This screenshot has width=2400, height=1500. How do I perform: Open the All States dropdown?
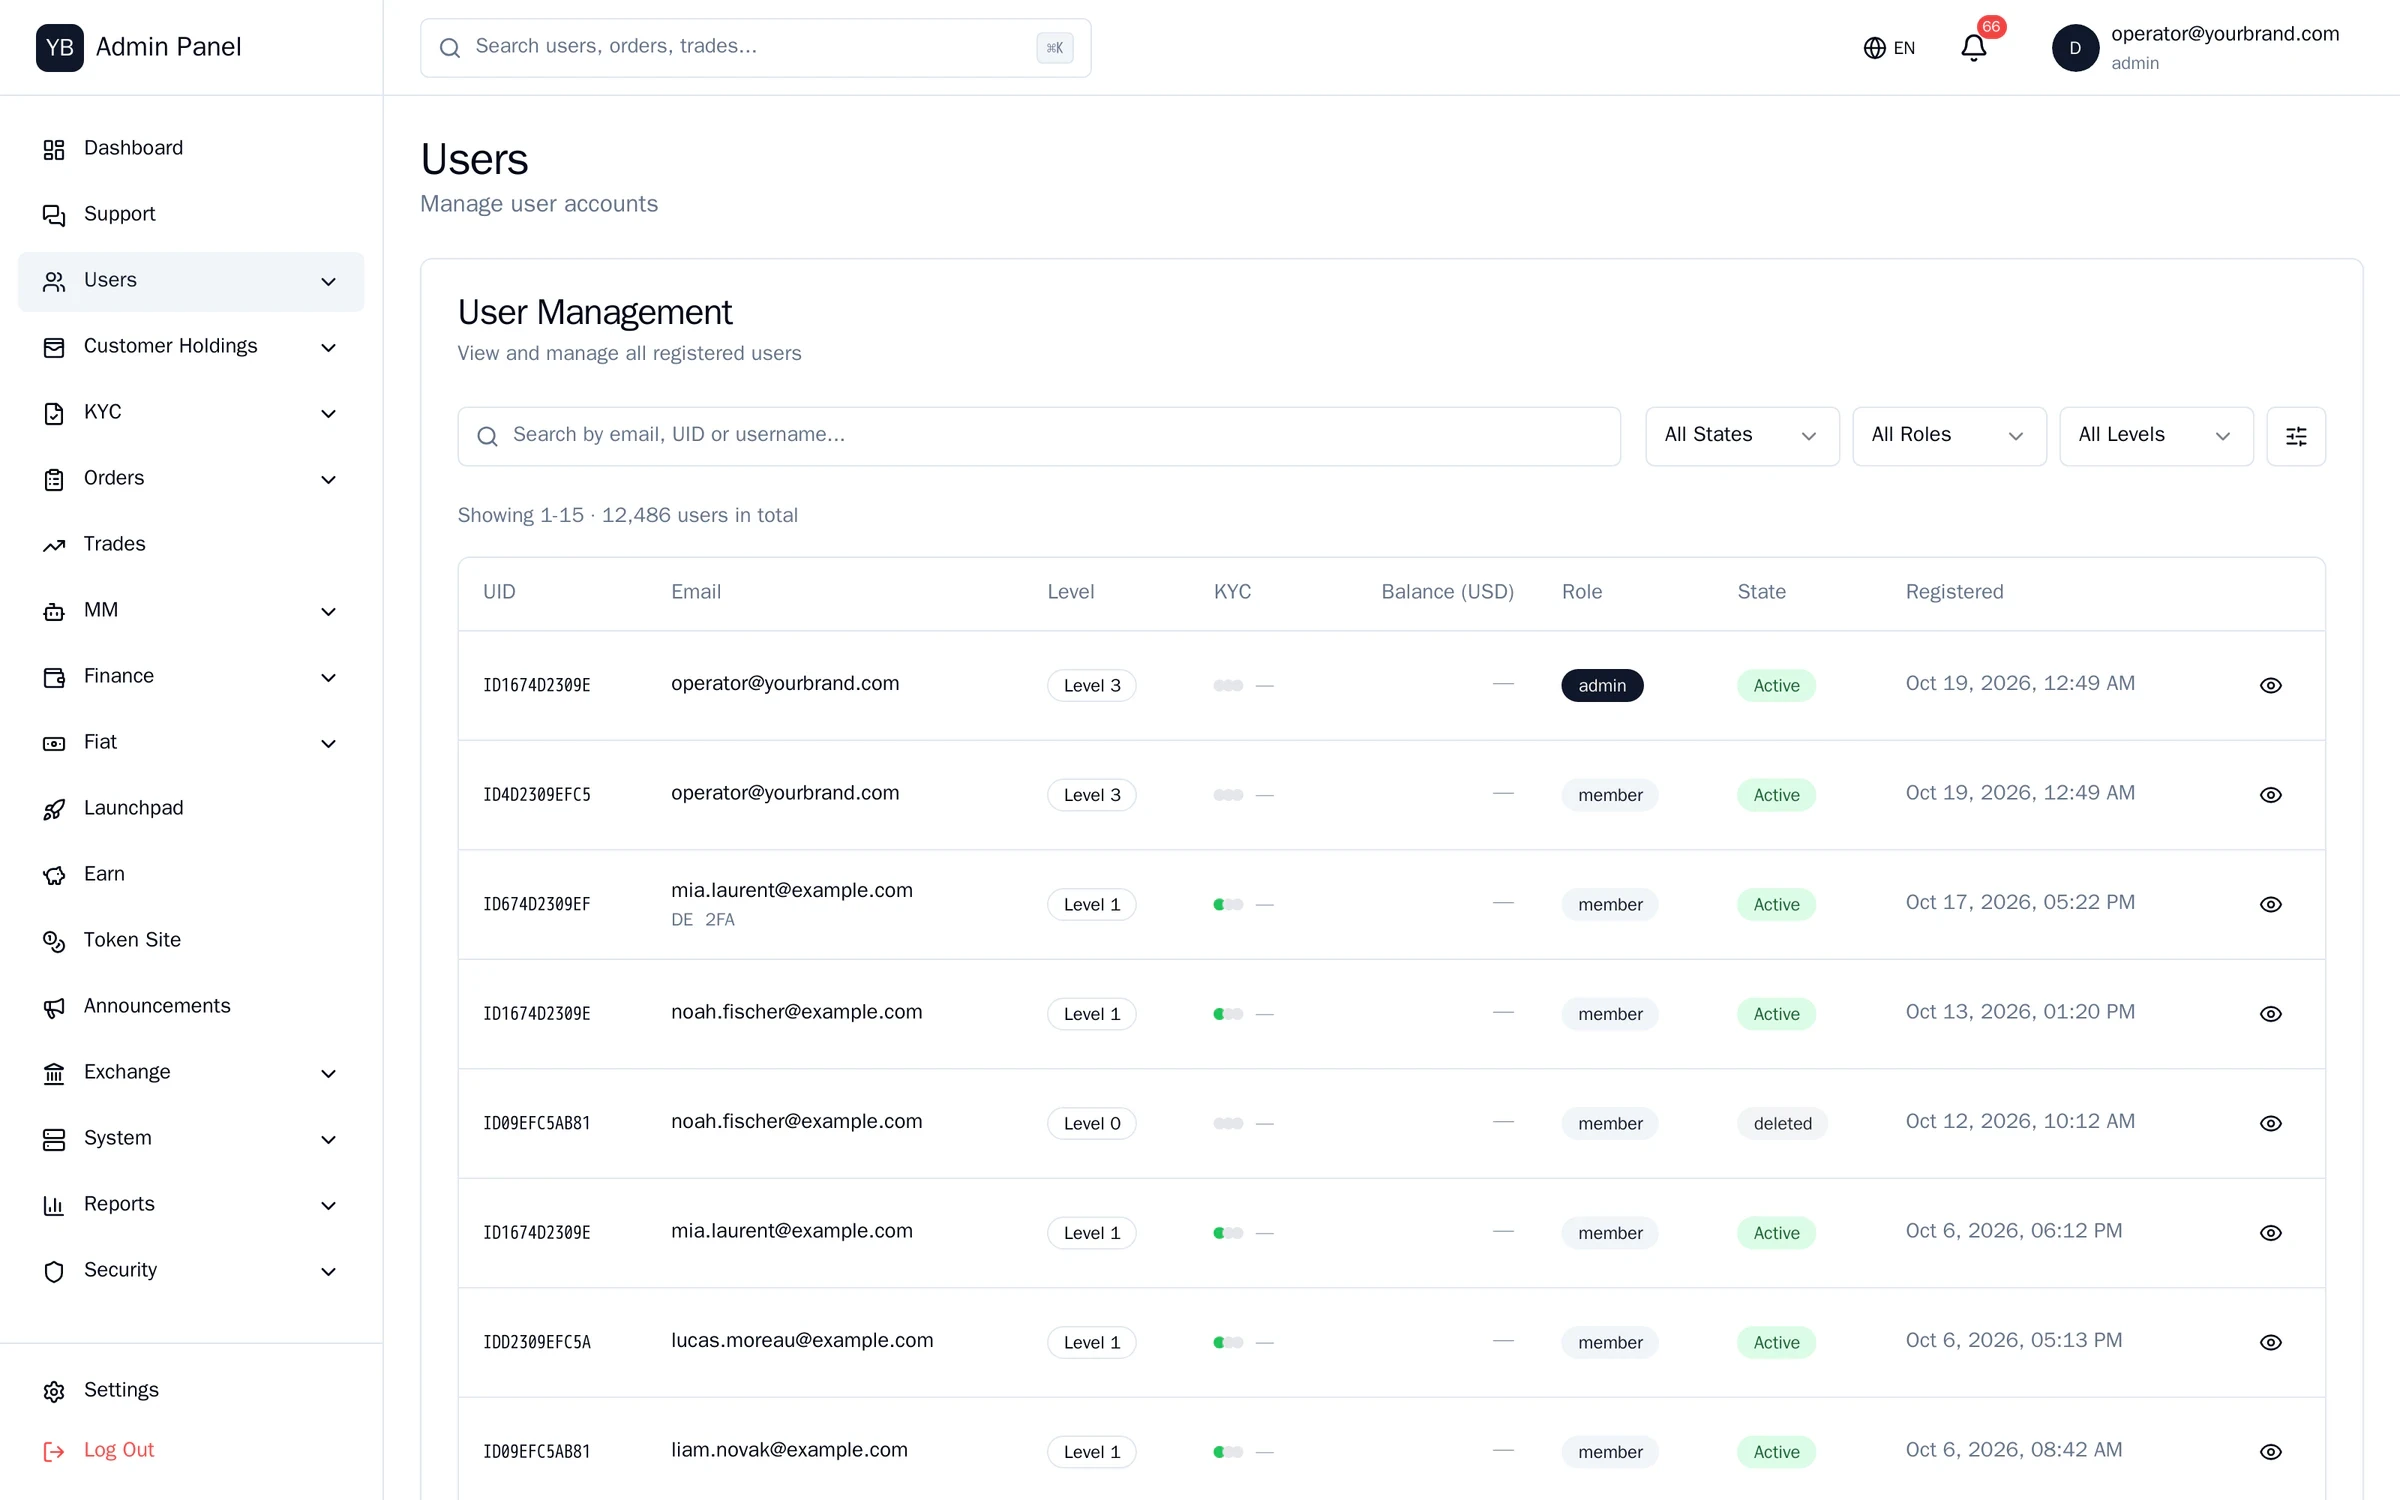pyautogui.click(x=1742, y=436)
